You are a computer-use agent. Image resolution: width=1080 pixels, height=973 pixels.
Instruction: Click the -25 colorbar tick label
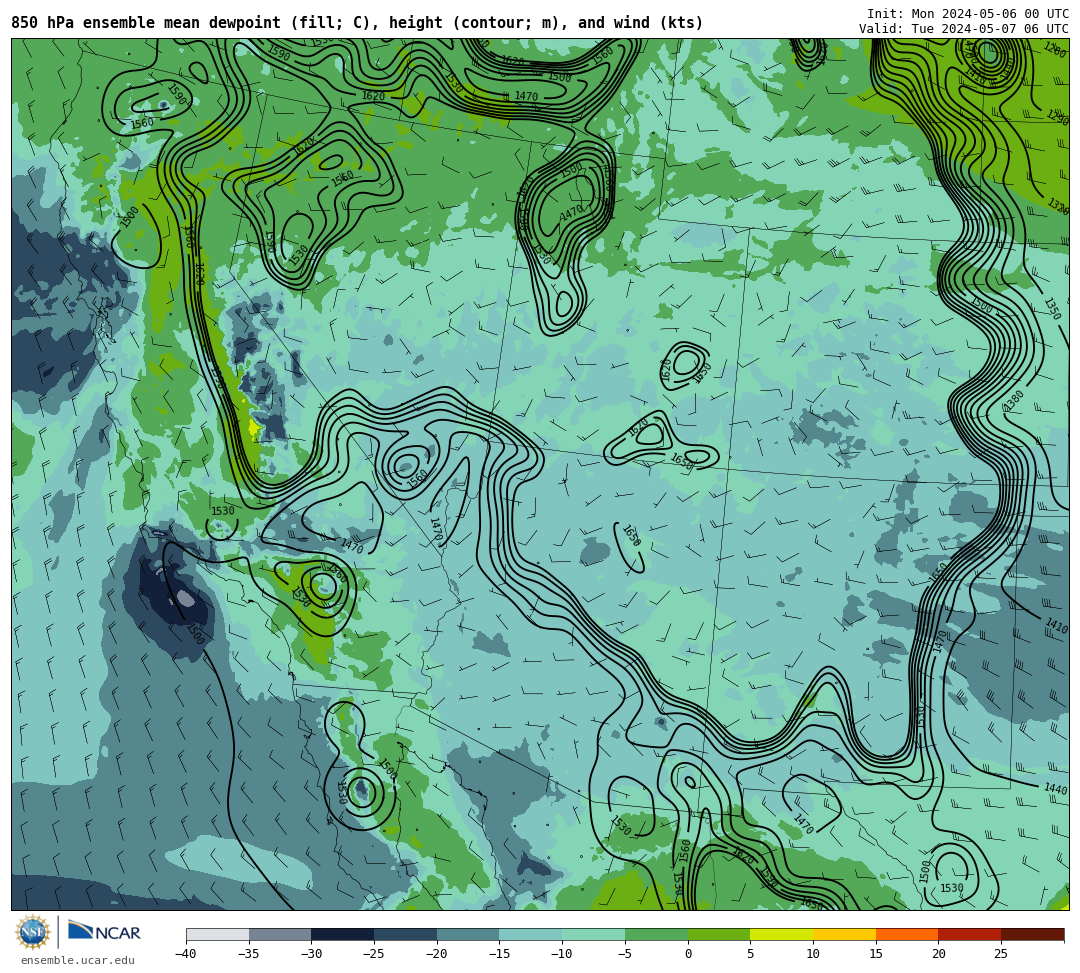coord(373,954)
